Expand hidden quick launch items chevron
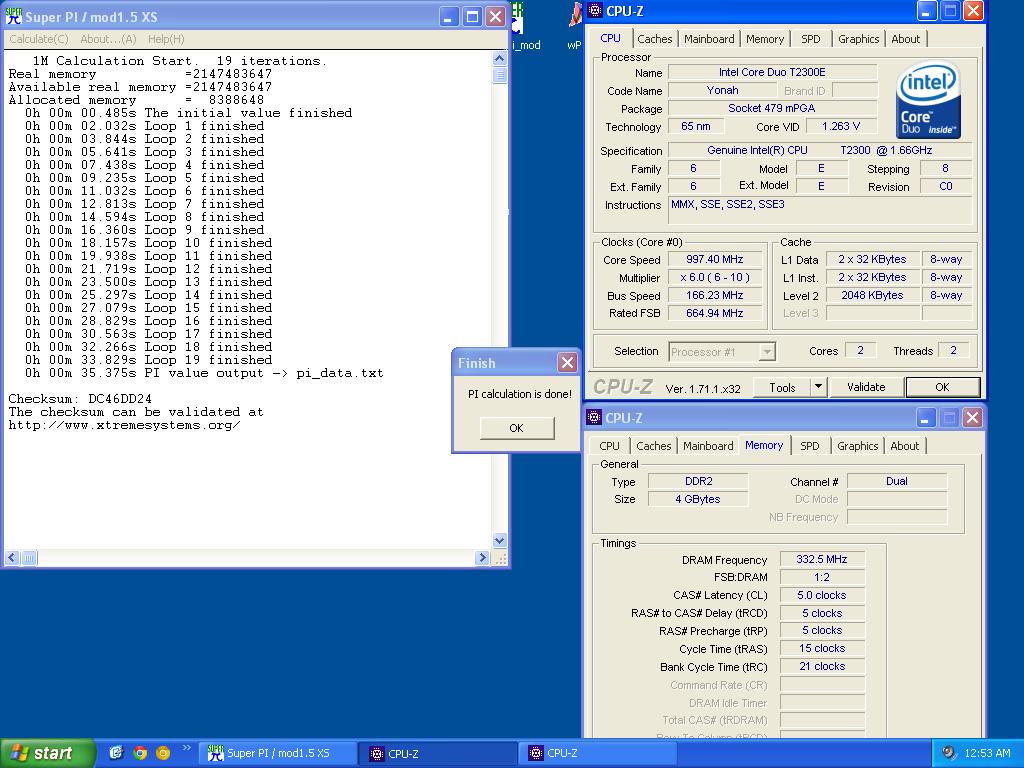 (187, 748)
